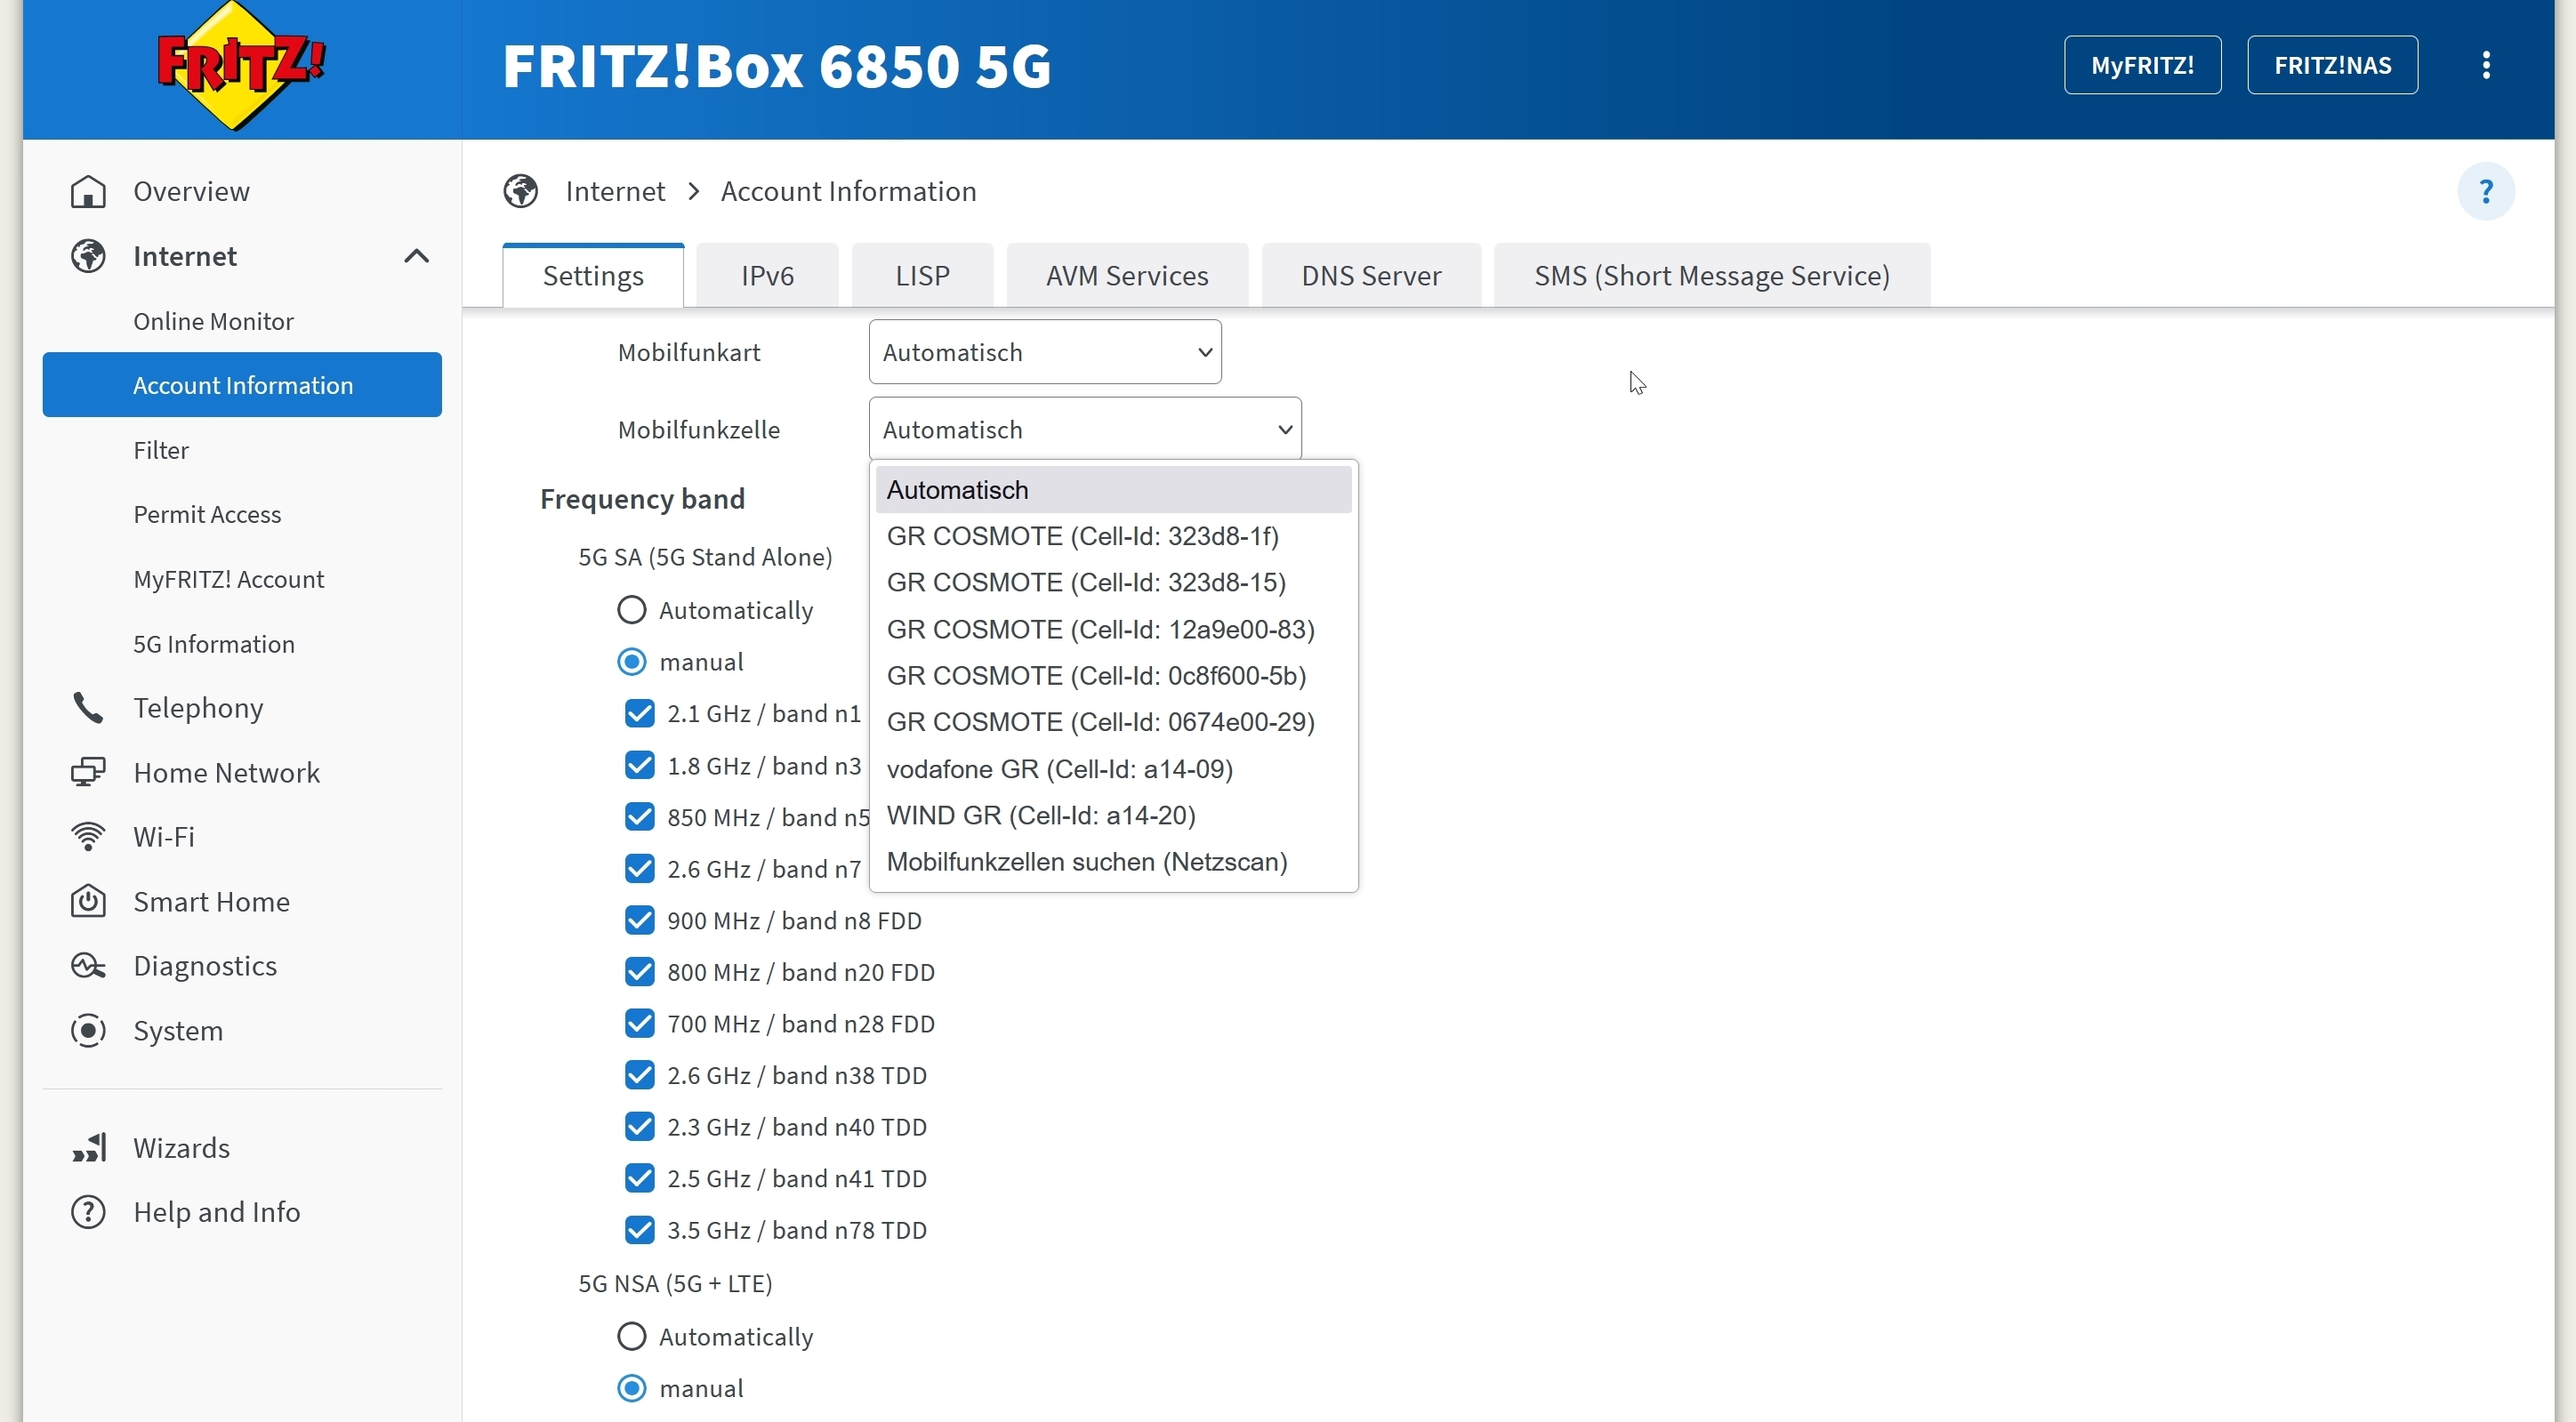Click the FRITZ! logo

click(x=241, y=66)
